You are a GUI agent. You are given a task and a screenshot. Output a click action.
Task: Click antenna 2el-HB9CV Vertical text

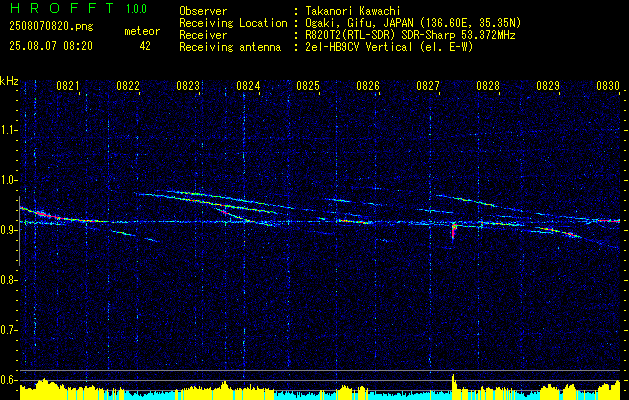click(388, 47)
